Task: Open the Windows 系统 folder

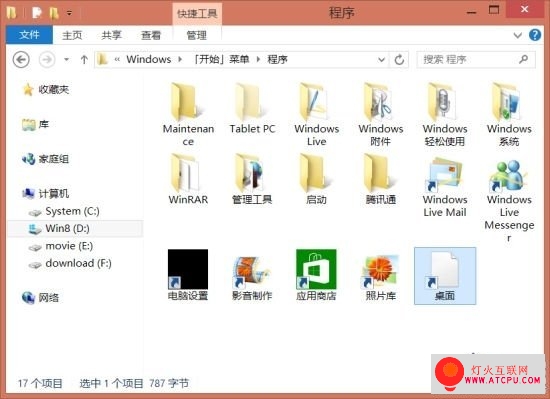Action: click(509, 114)
